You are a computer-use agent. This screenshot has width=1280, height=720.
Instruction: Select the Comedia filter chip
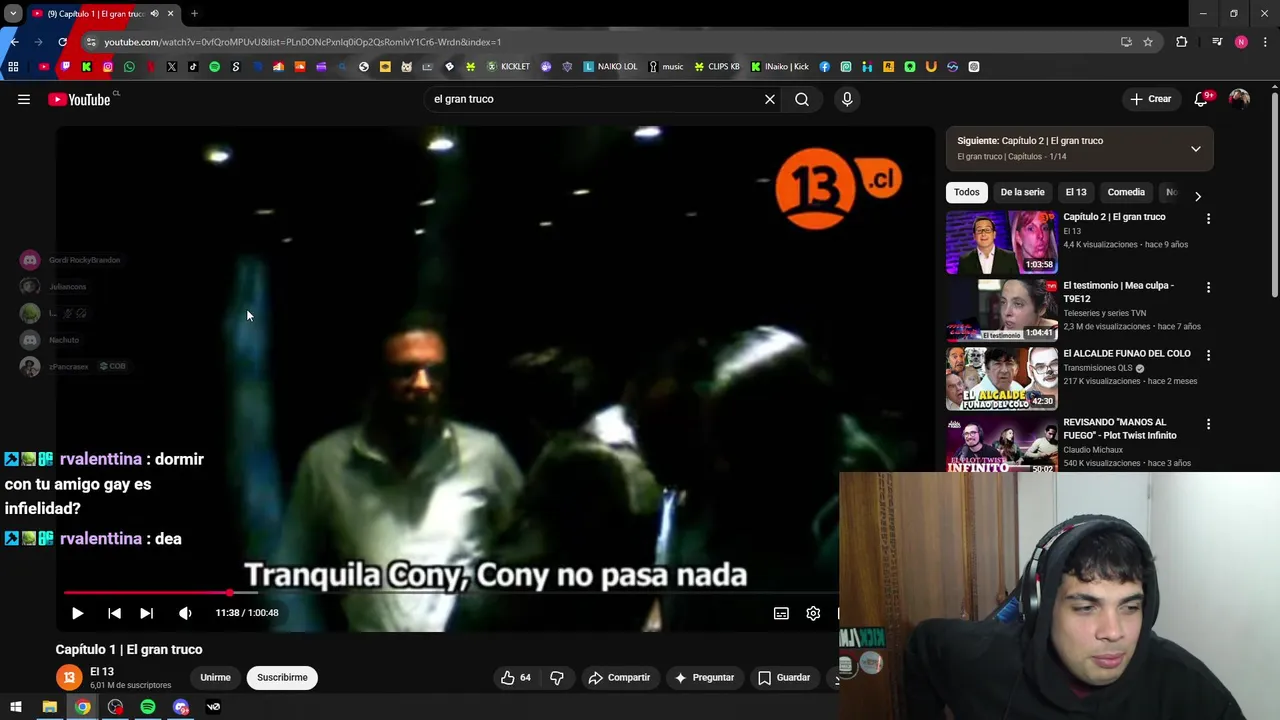1126,192
